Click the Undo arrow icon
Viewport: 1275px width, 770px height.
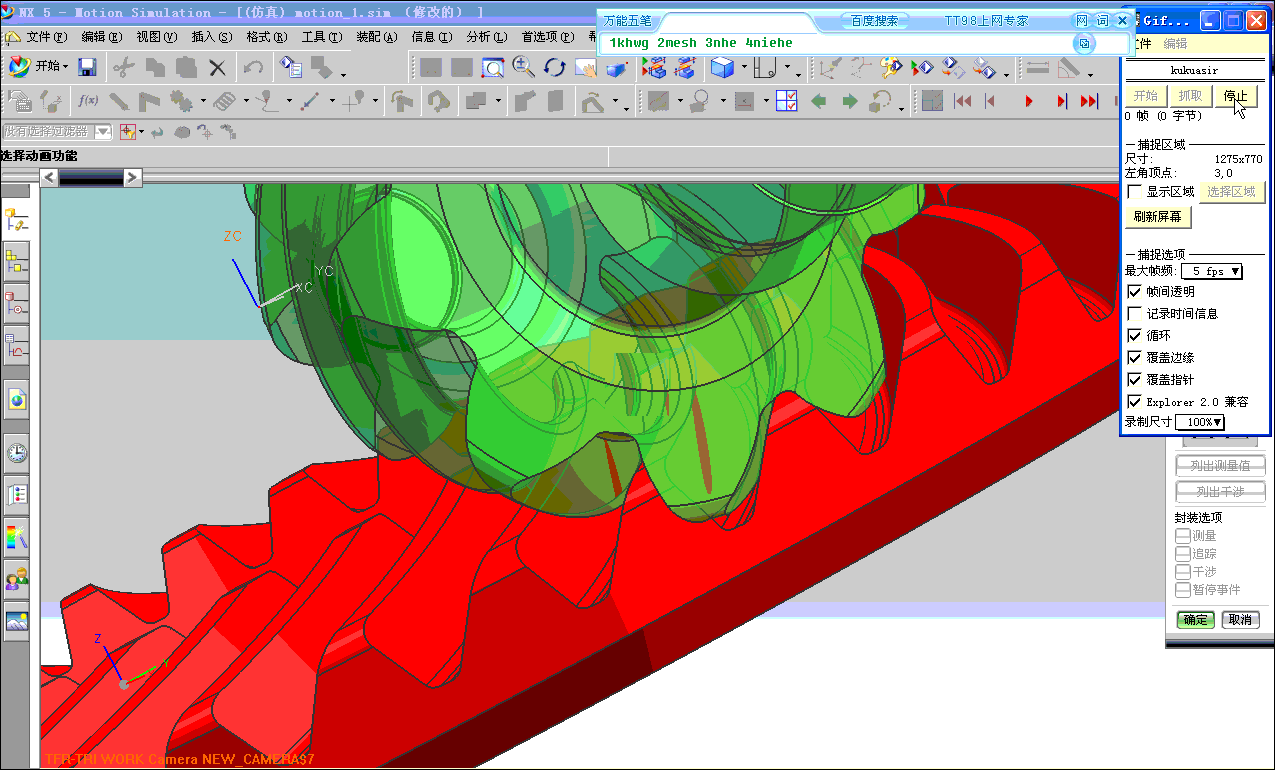(x=253, y=67)
